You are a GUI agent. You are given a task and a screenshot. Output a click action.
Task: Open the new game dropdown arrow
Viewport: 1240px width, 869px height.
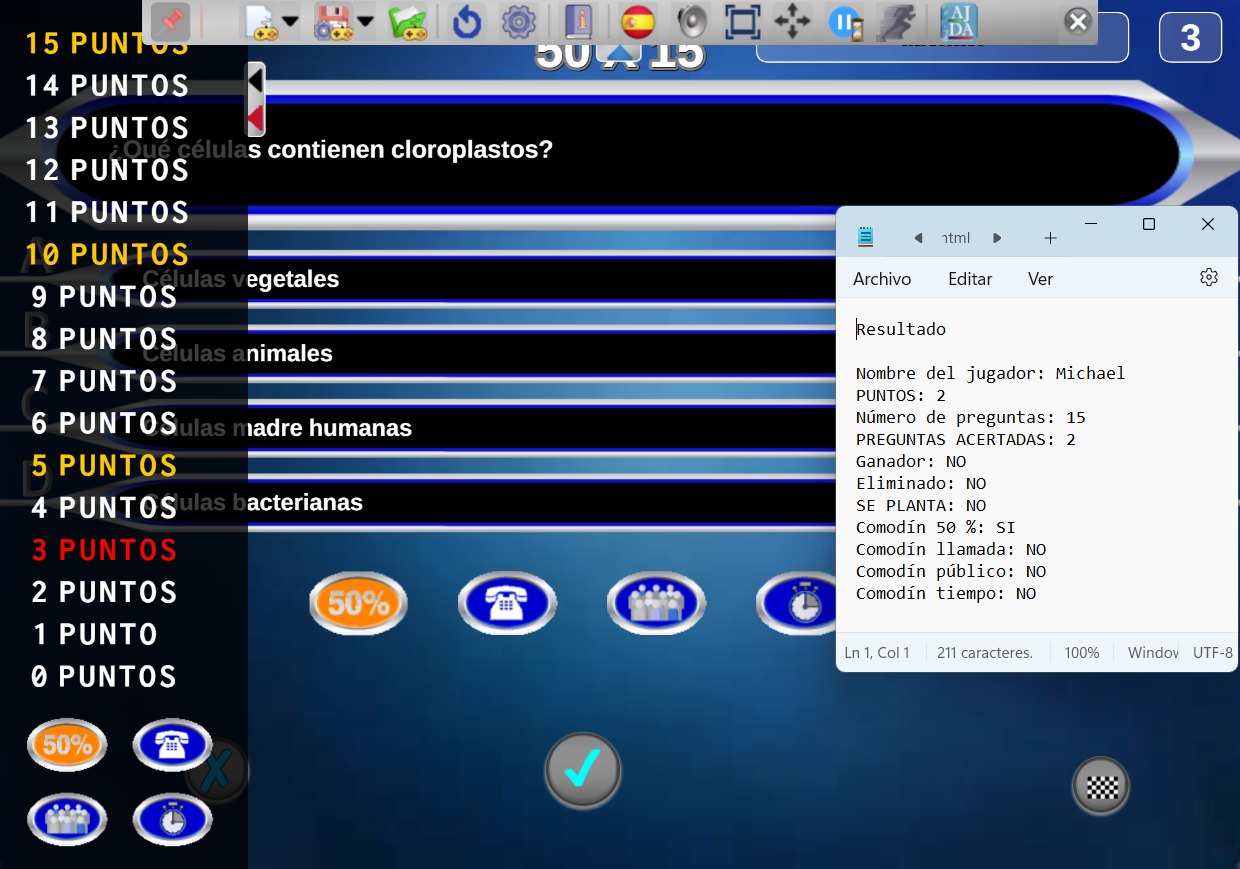[290, 21]
